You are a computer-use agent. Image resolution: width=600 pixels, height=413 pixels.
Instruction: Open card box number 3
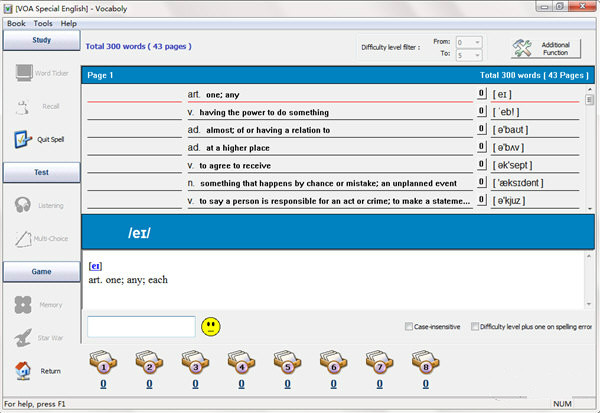[x=196, y=362]
